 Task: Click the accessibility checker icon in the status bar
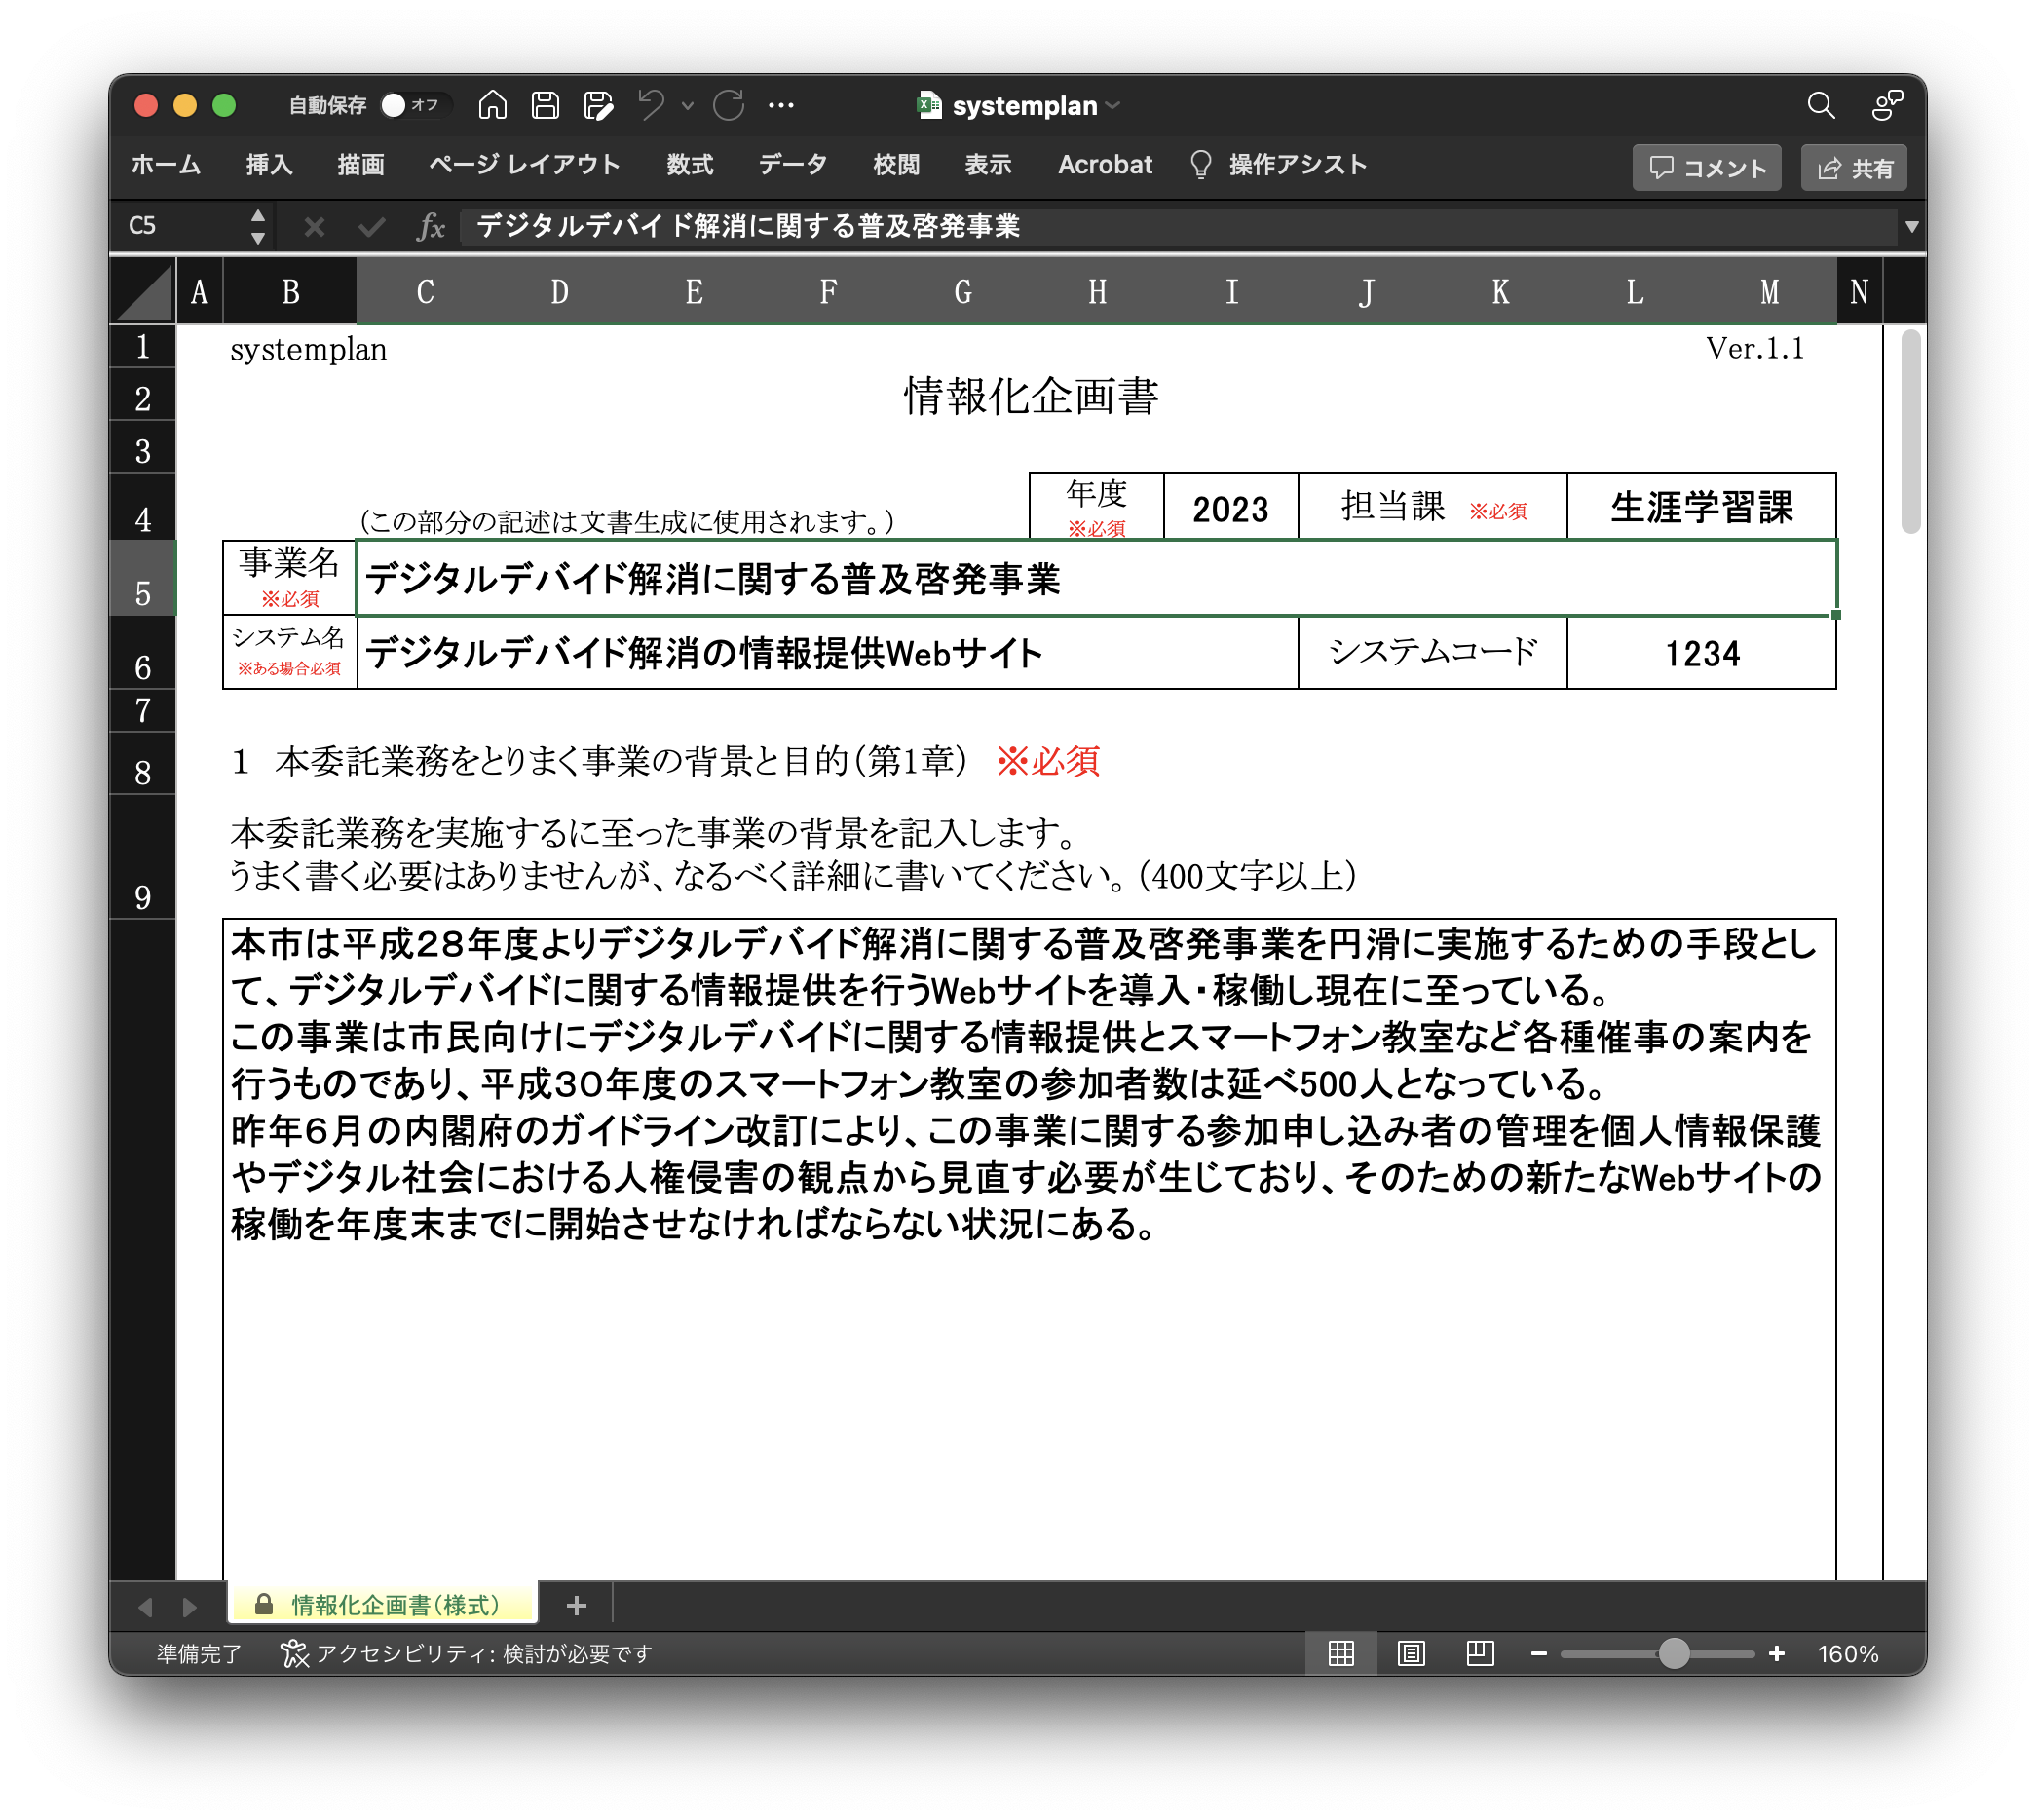pyautogui.click(x=295, y=1654)
